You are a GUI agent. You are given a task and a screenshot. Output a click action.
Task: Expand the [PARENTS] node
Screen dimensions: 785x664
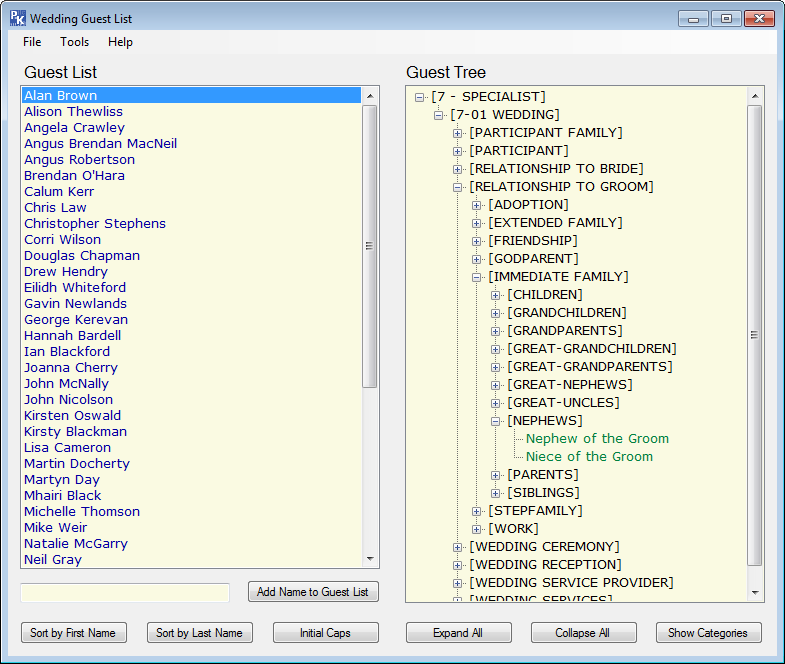(496, 475)
